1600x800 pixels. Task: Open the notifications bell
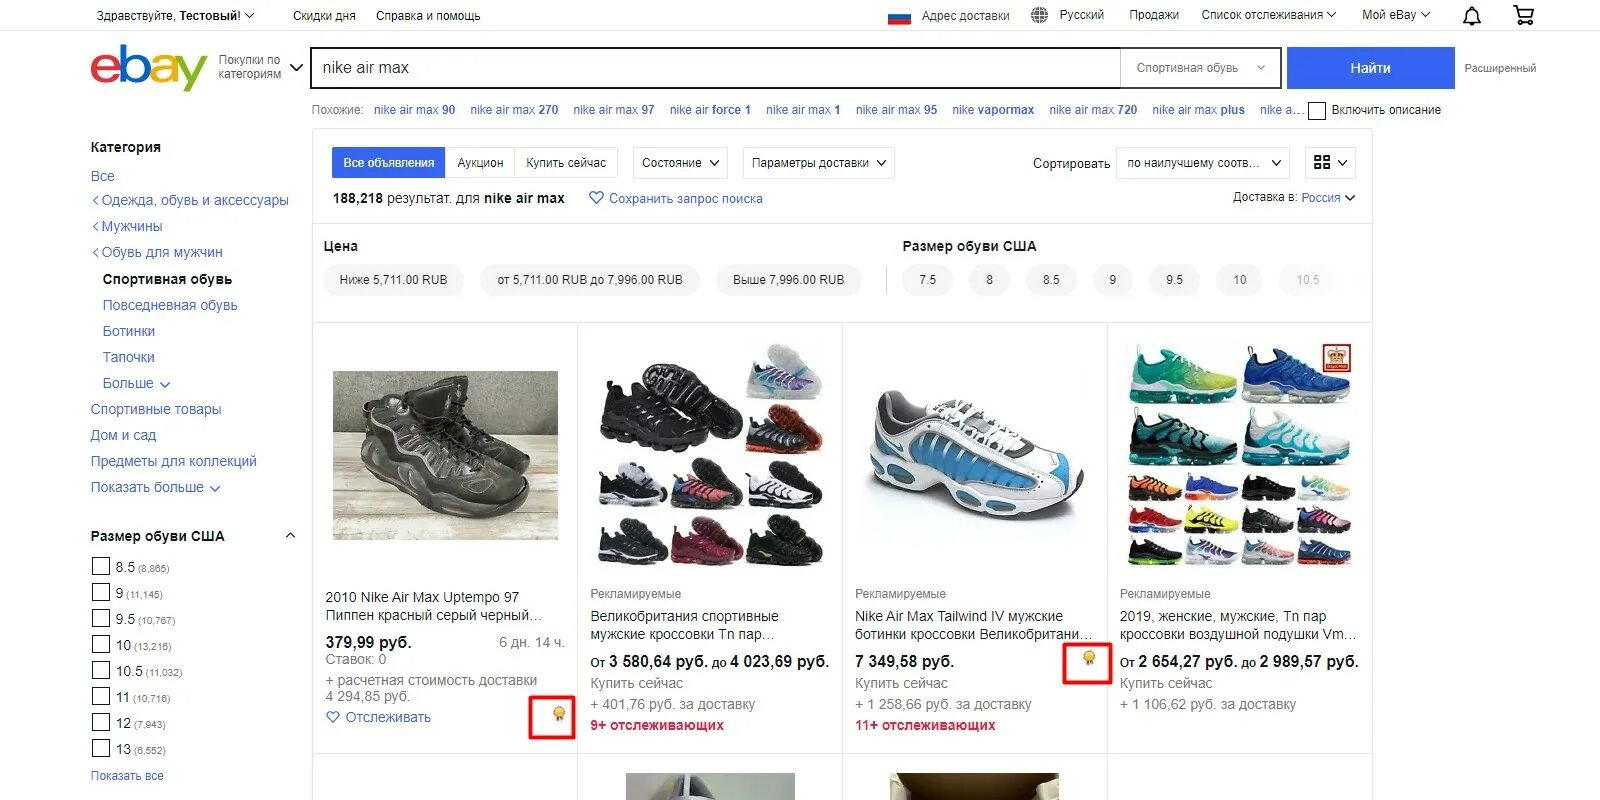click(1472, 16)
